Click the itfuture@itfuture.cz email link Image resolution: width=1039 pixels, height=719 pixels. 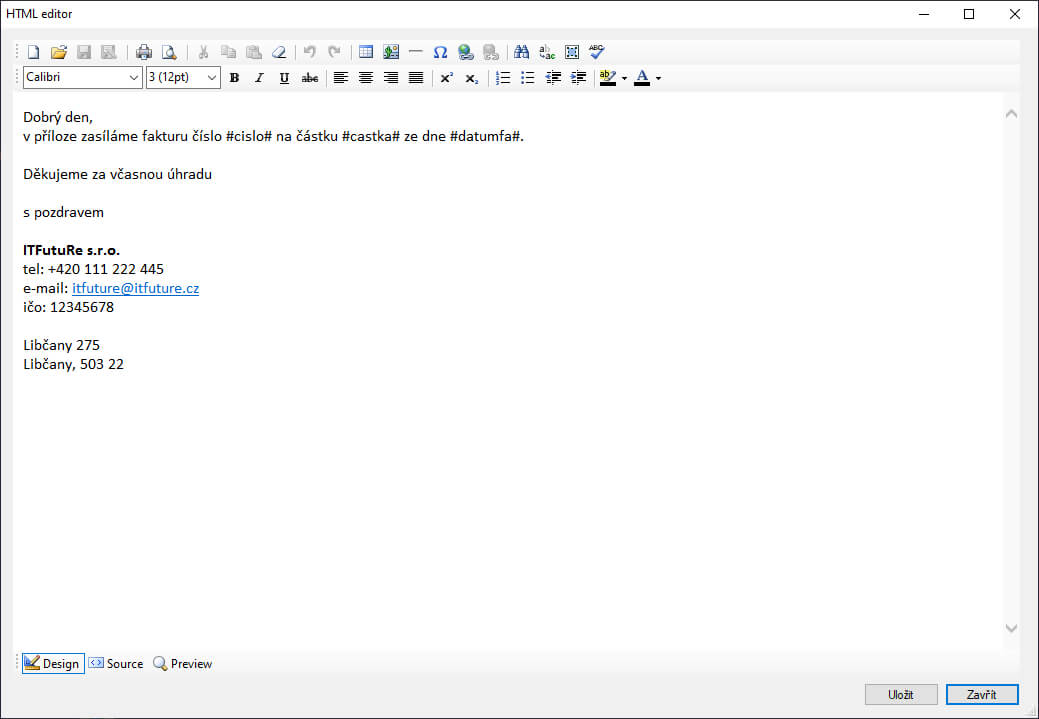tap(135, 288)
